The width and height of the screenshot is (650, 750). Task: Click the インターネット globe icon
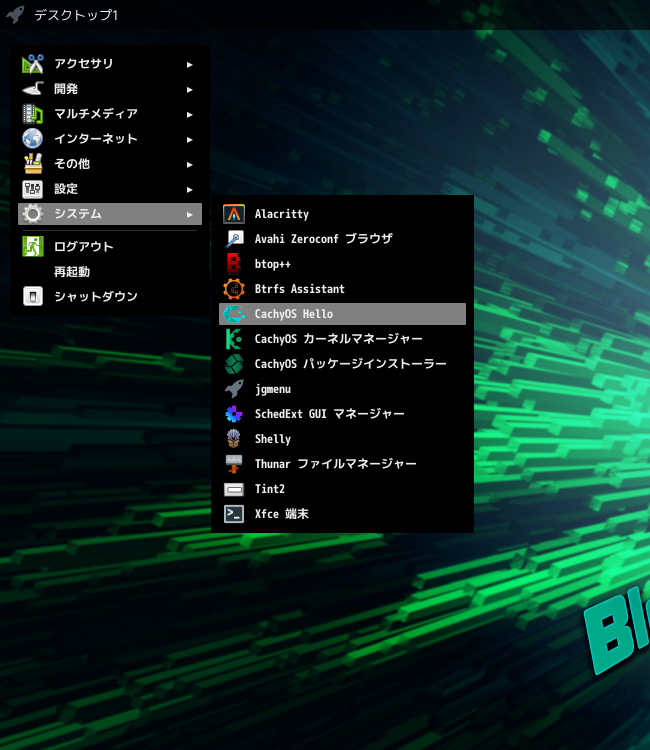click(x=33, y=139)
